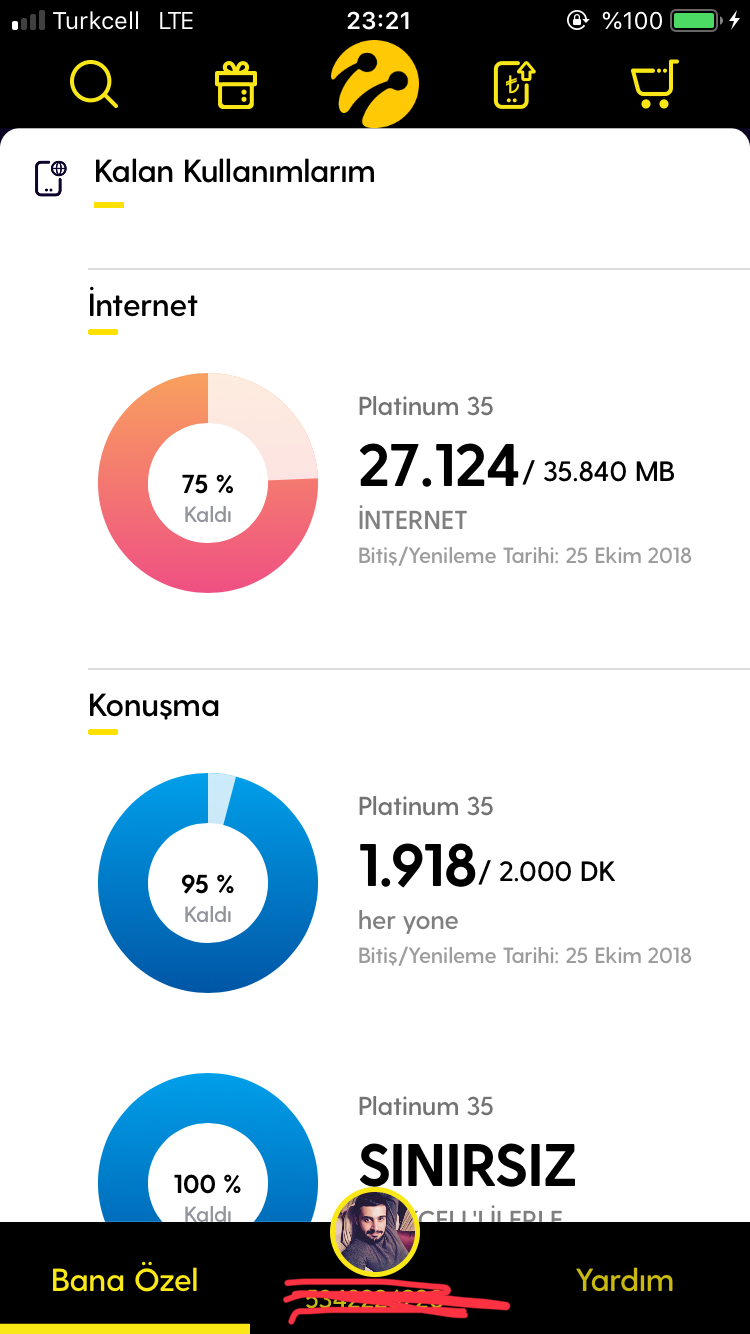Tap the rotation lock status icon

(x=577, y=20)
